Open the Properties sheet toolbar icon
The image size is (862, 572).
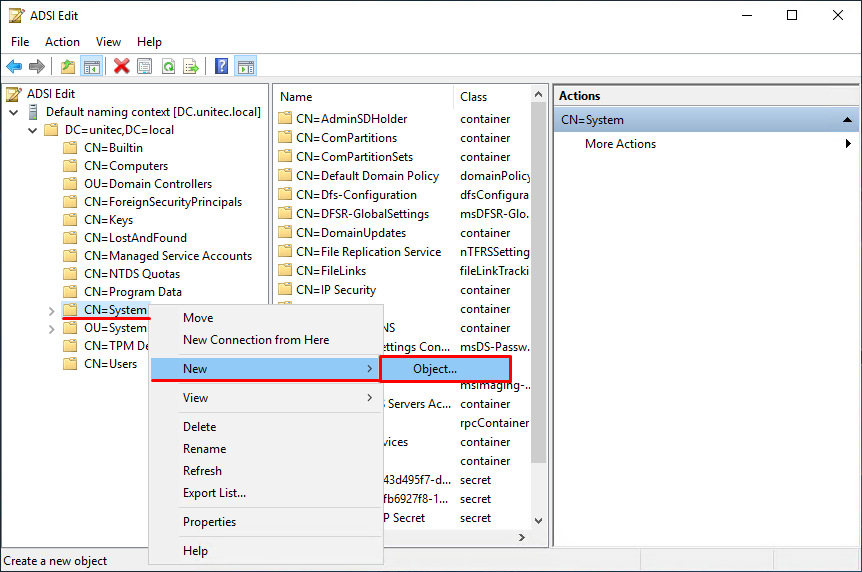(145, 67)
